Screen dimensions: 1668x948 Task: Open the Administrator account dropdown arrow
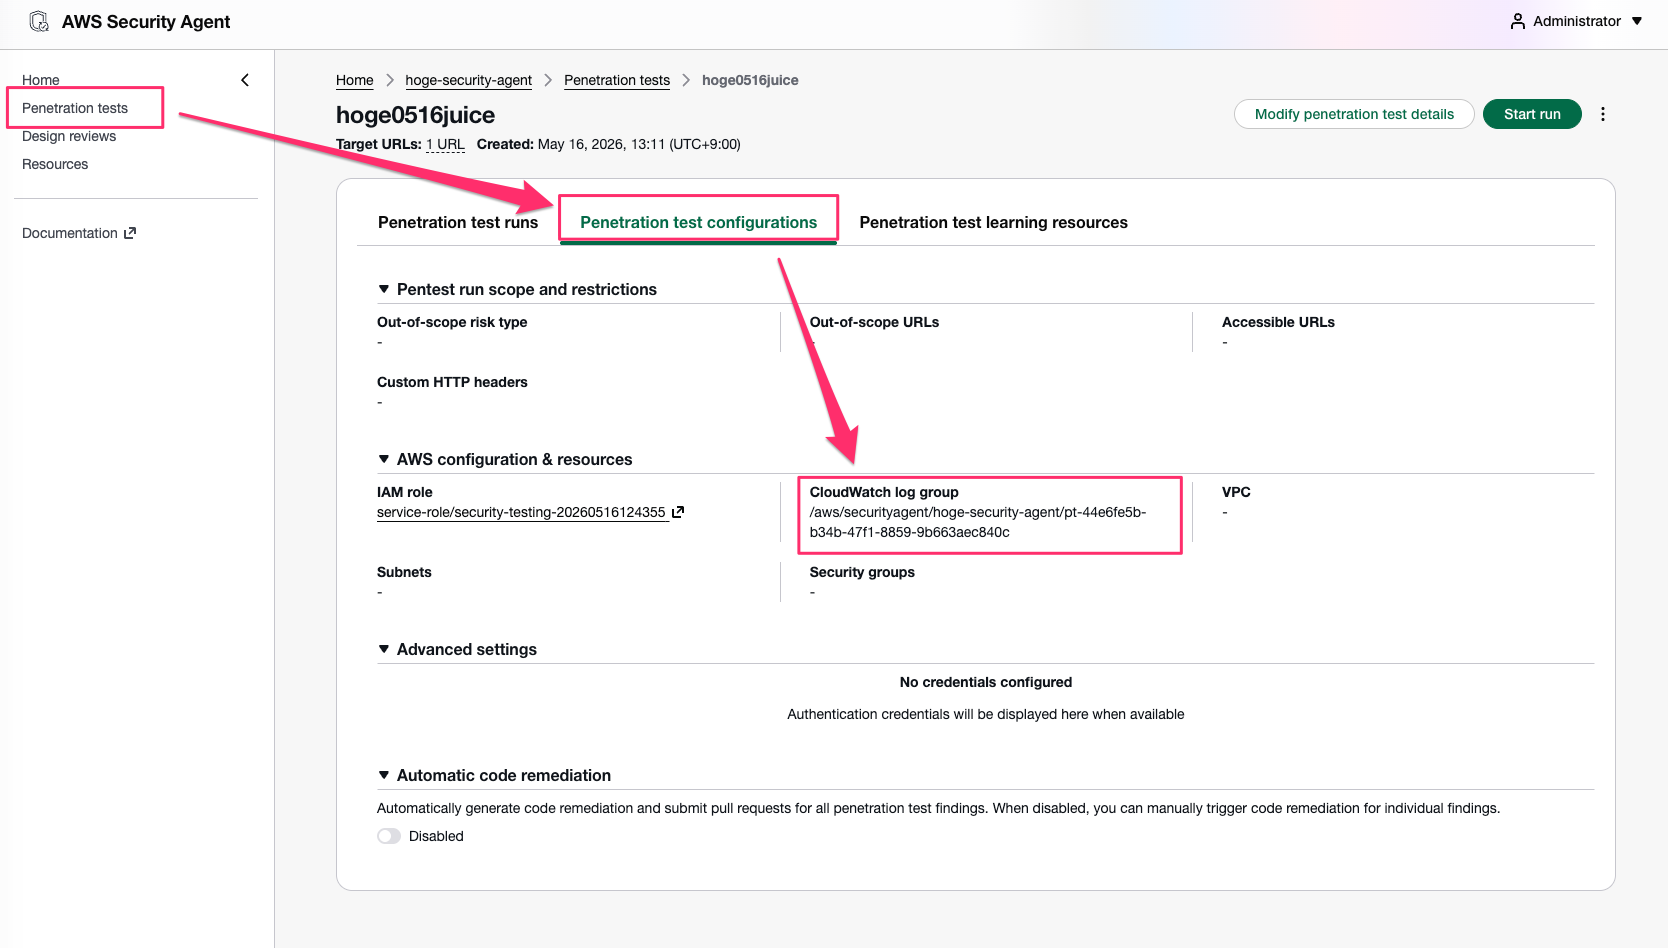(x=1637, y=21)
